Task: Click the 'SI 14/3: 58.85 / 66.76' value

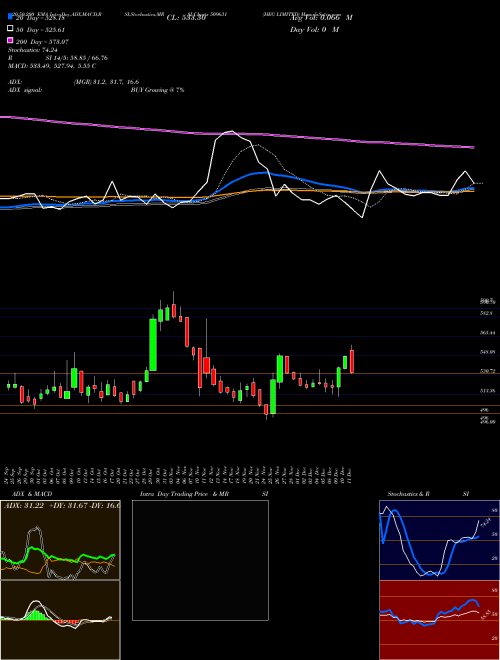Action: click(x=77, y=58)
